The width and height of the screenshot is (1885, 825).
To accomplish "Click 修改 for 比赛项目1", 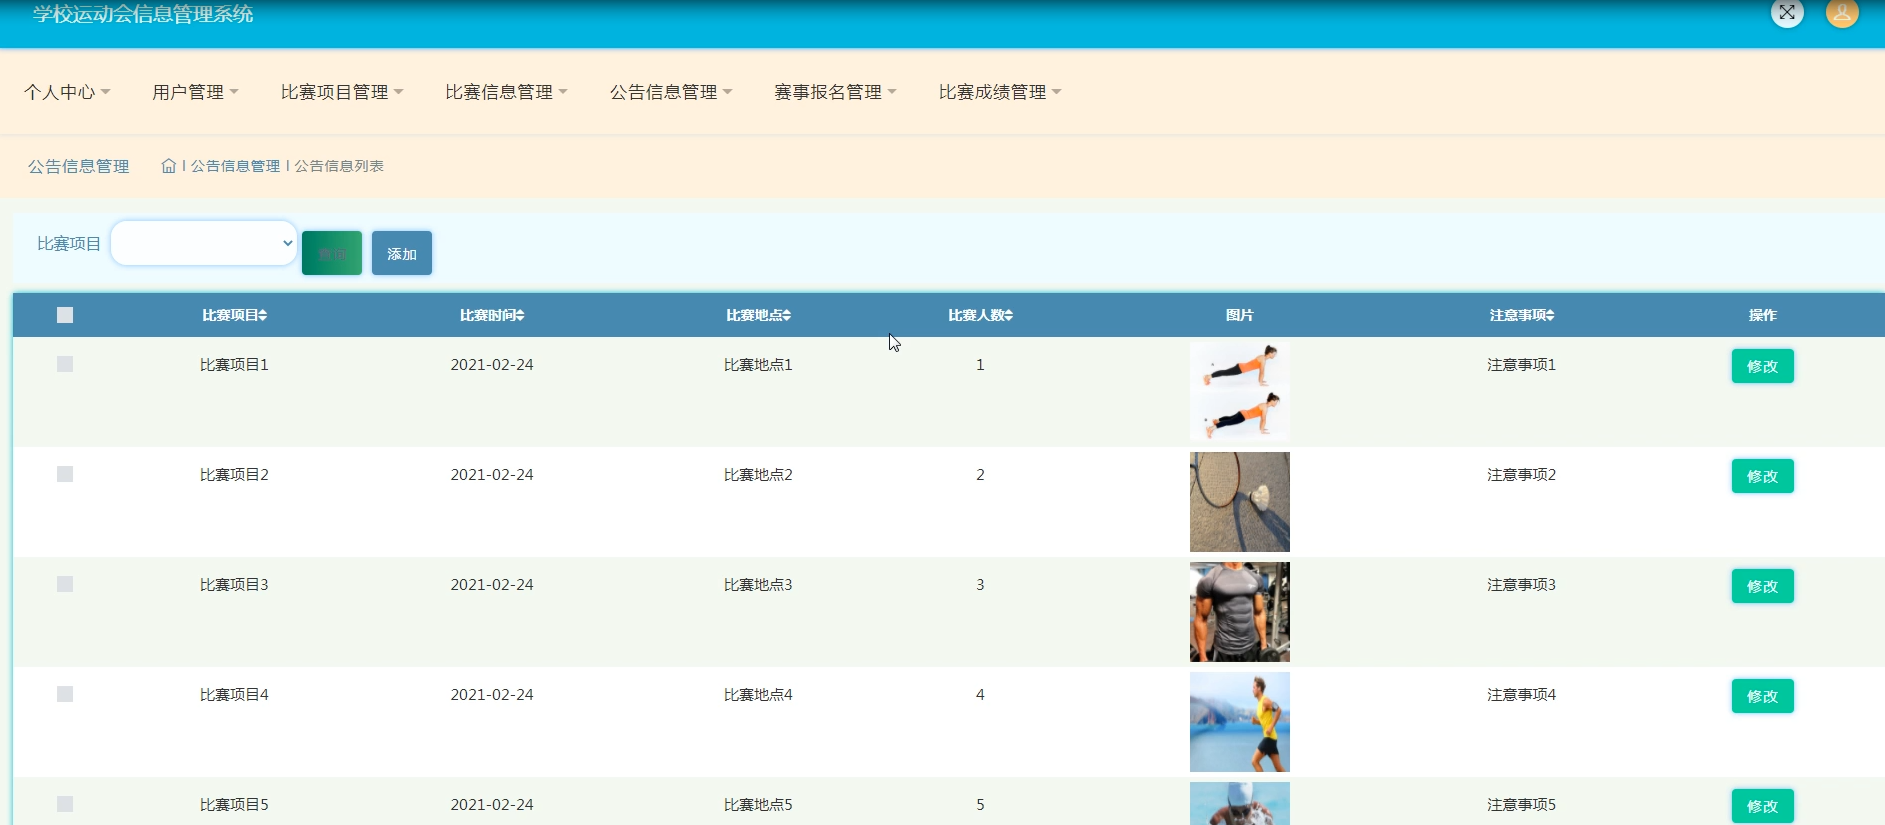I will tap(1762, 366).
